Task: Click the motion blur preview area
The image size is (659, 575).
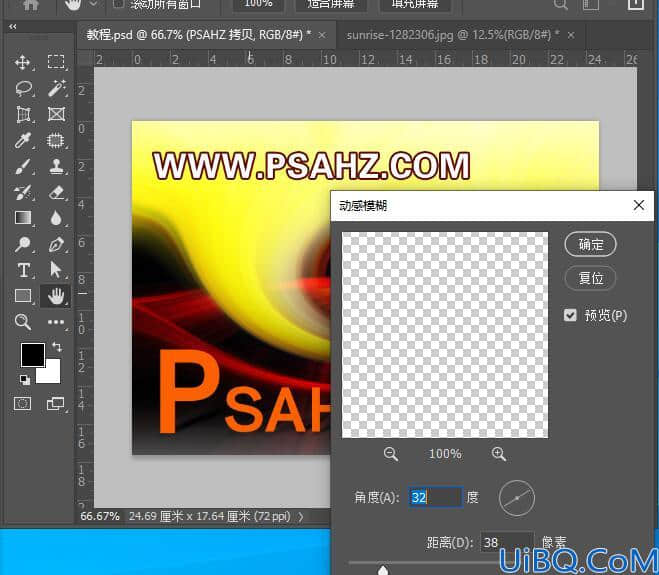Action: click(x=445, y=335)
